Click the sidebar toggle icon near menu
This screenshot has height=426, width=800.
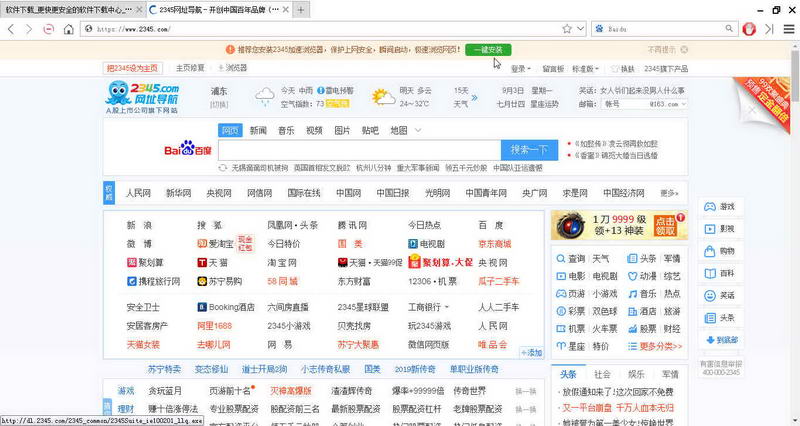coord(769,29)
